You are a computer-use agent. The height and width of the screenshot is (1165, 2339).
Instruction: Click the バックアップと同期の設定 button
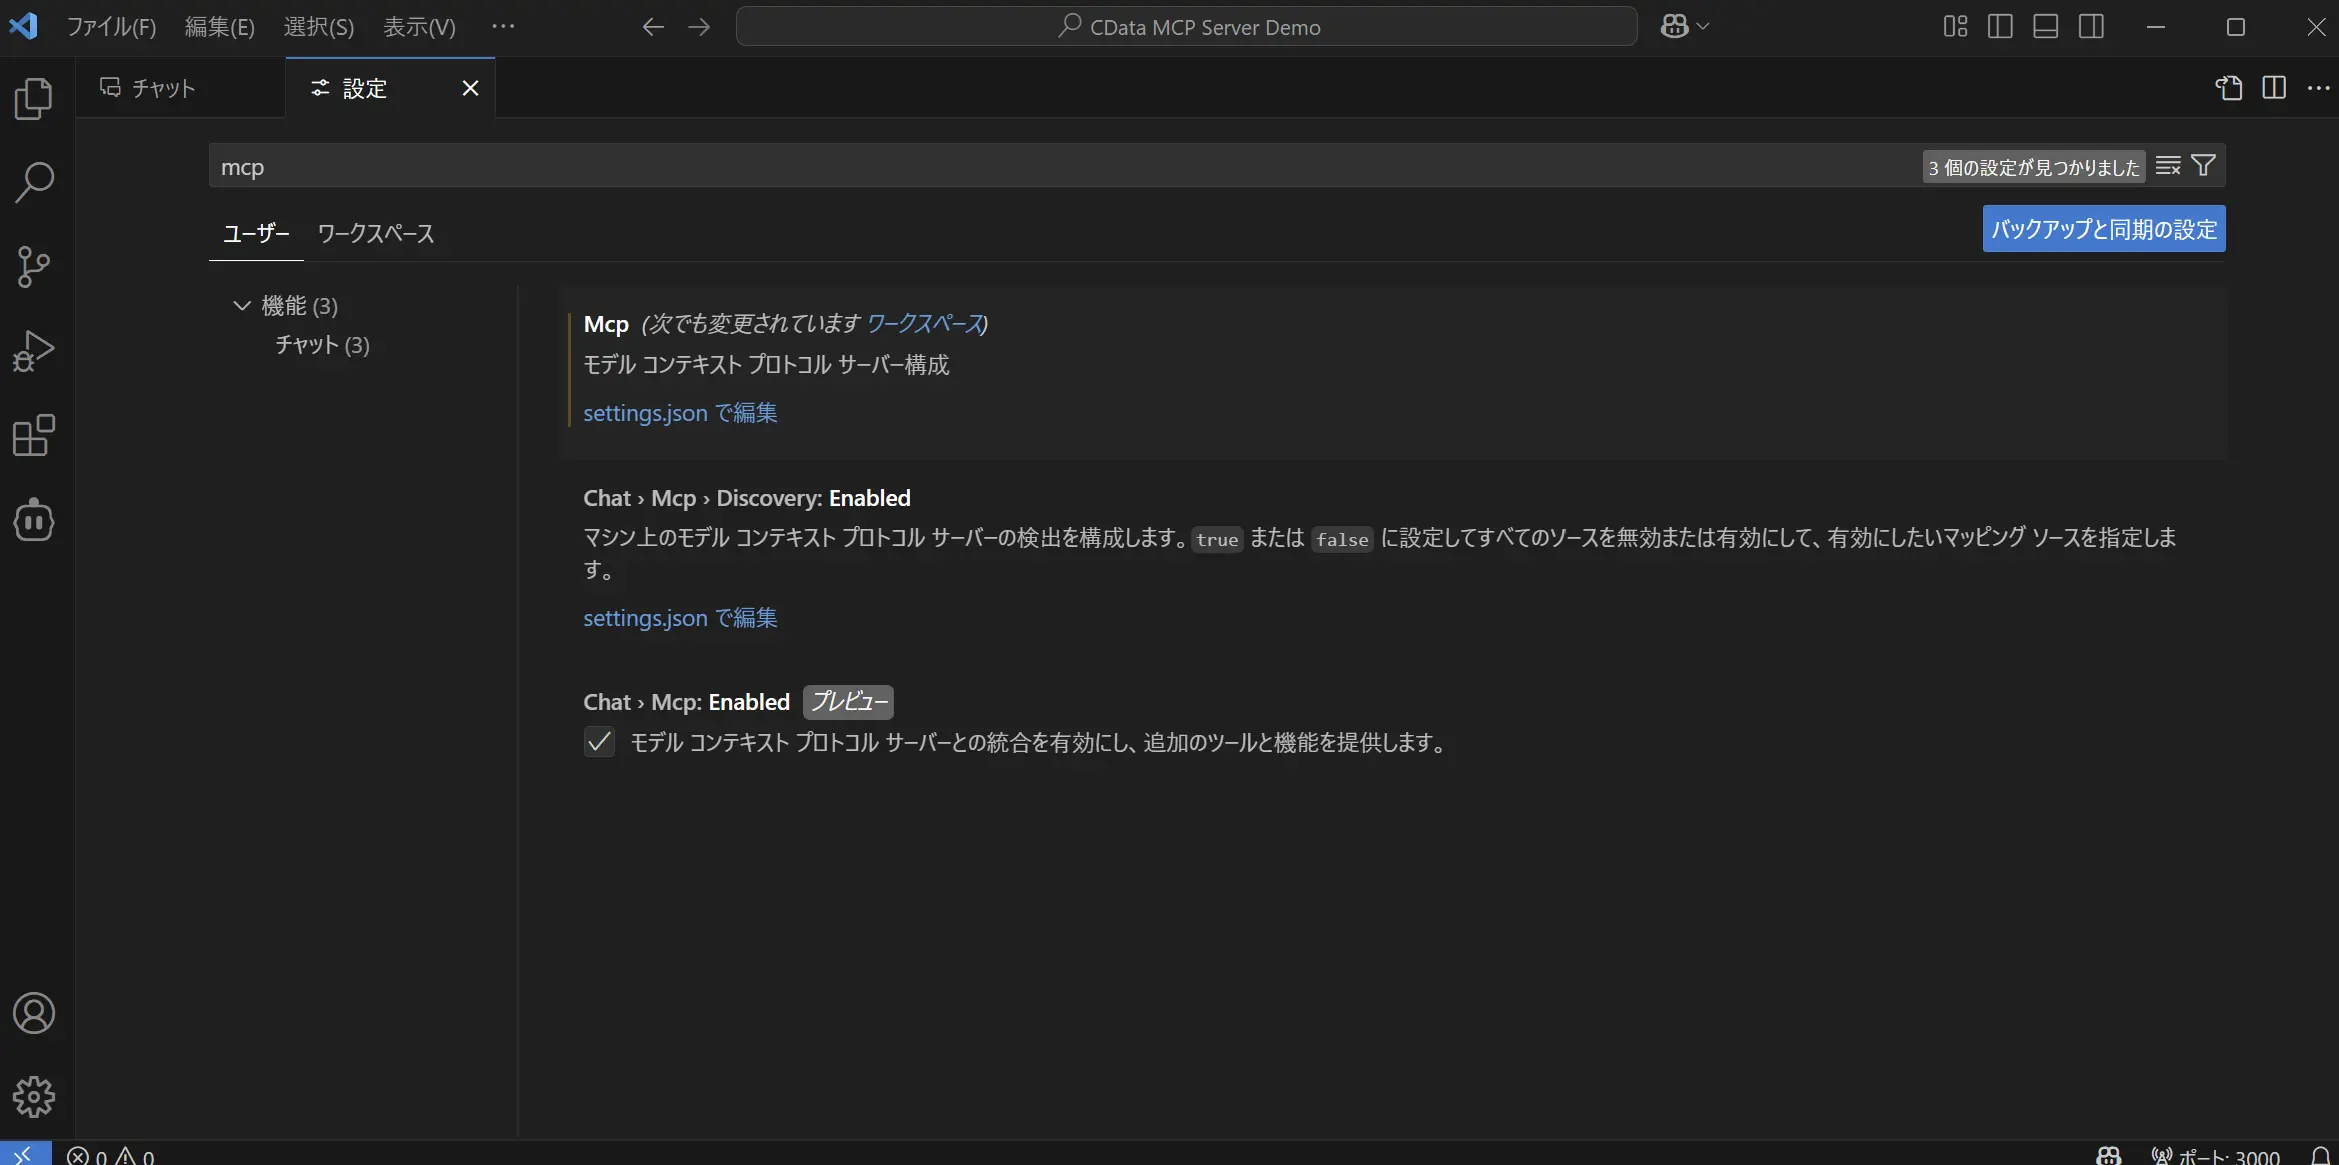[2103, 229]
